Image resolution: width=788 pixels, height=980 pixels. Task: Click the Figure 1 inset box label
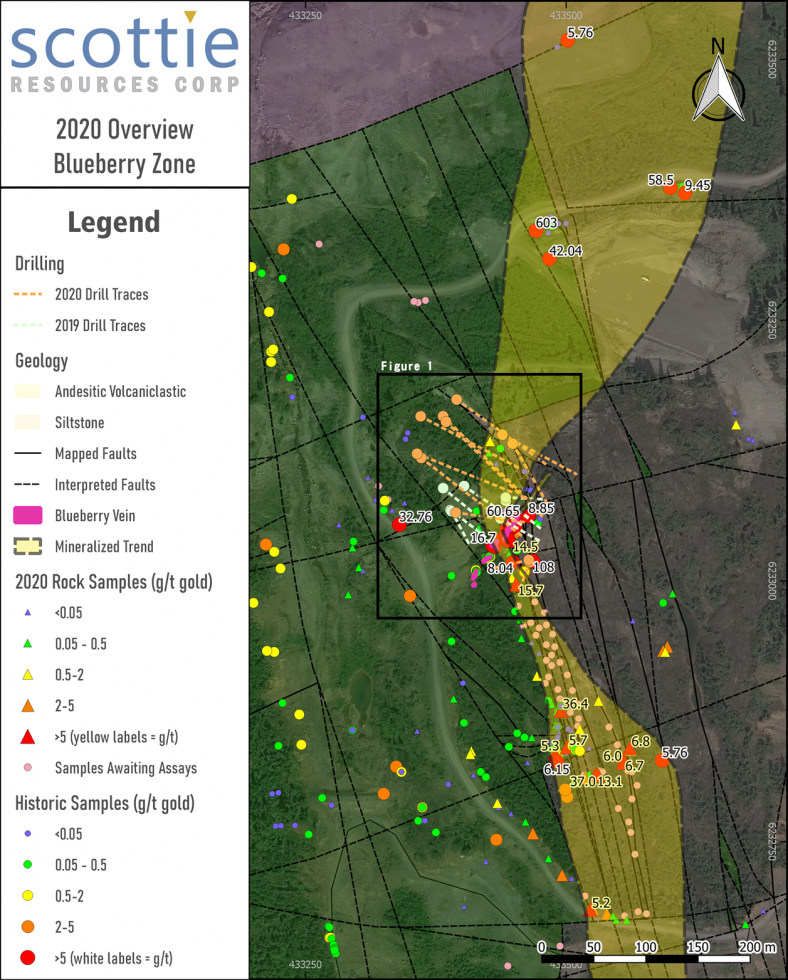[x=406, y=367]
